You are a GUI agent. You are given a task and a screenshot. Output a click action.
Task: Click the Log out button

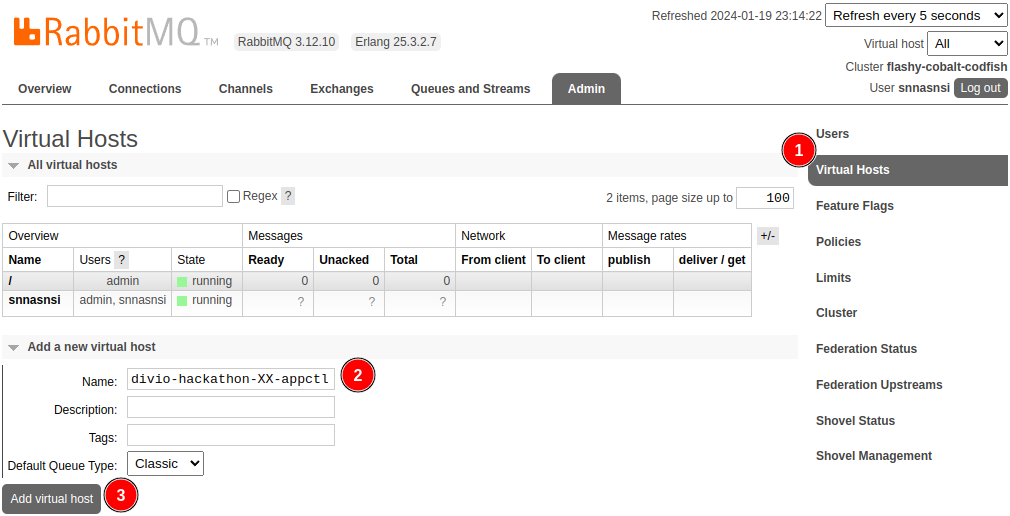coord(980,88)
